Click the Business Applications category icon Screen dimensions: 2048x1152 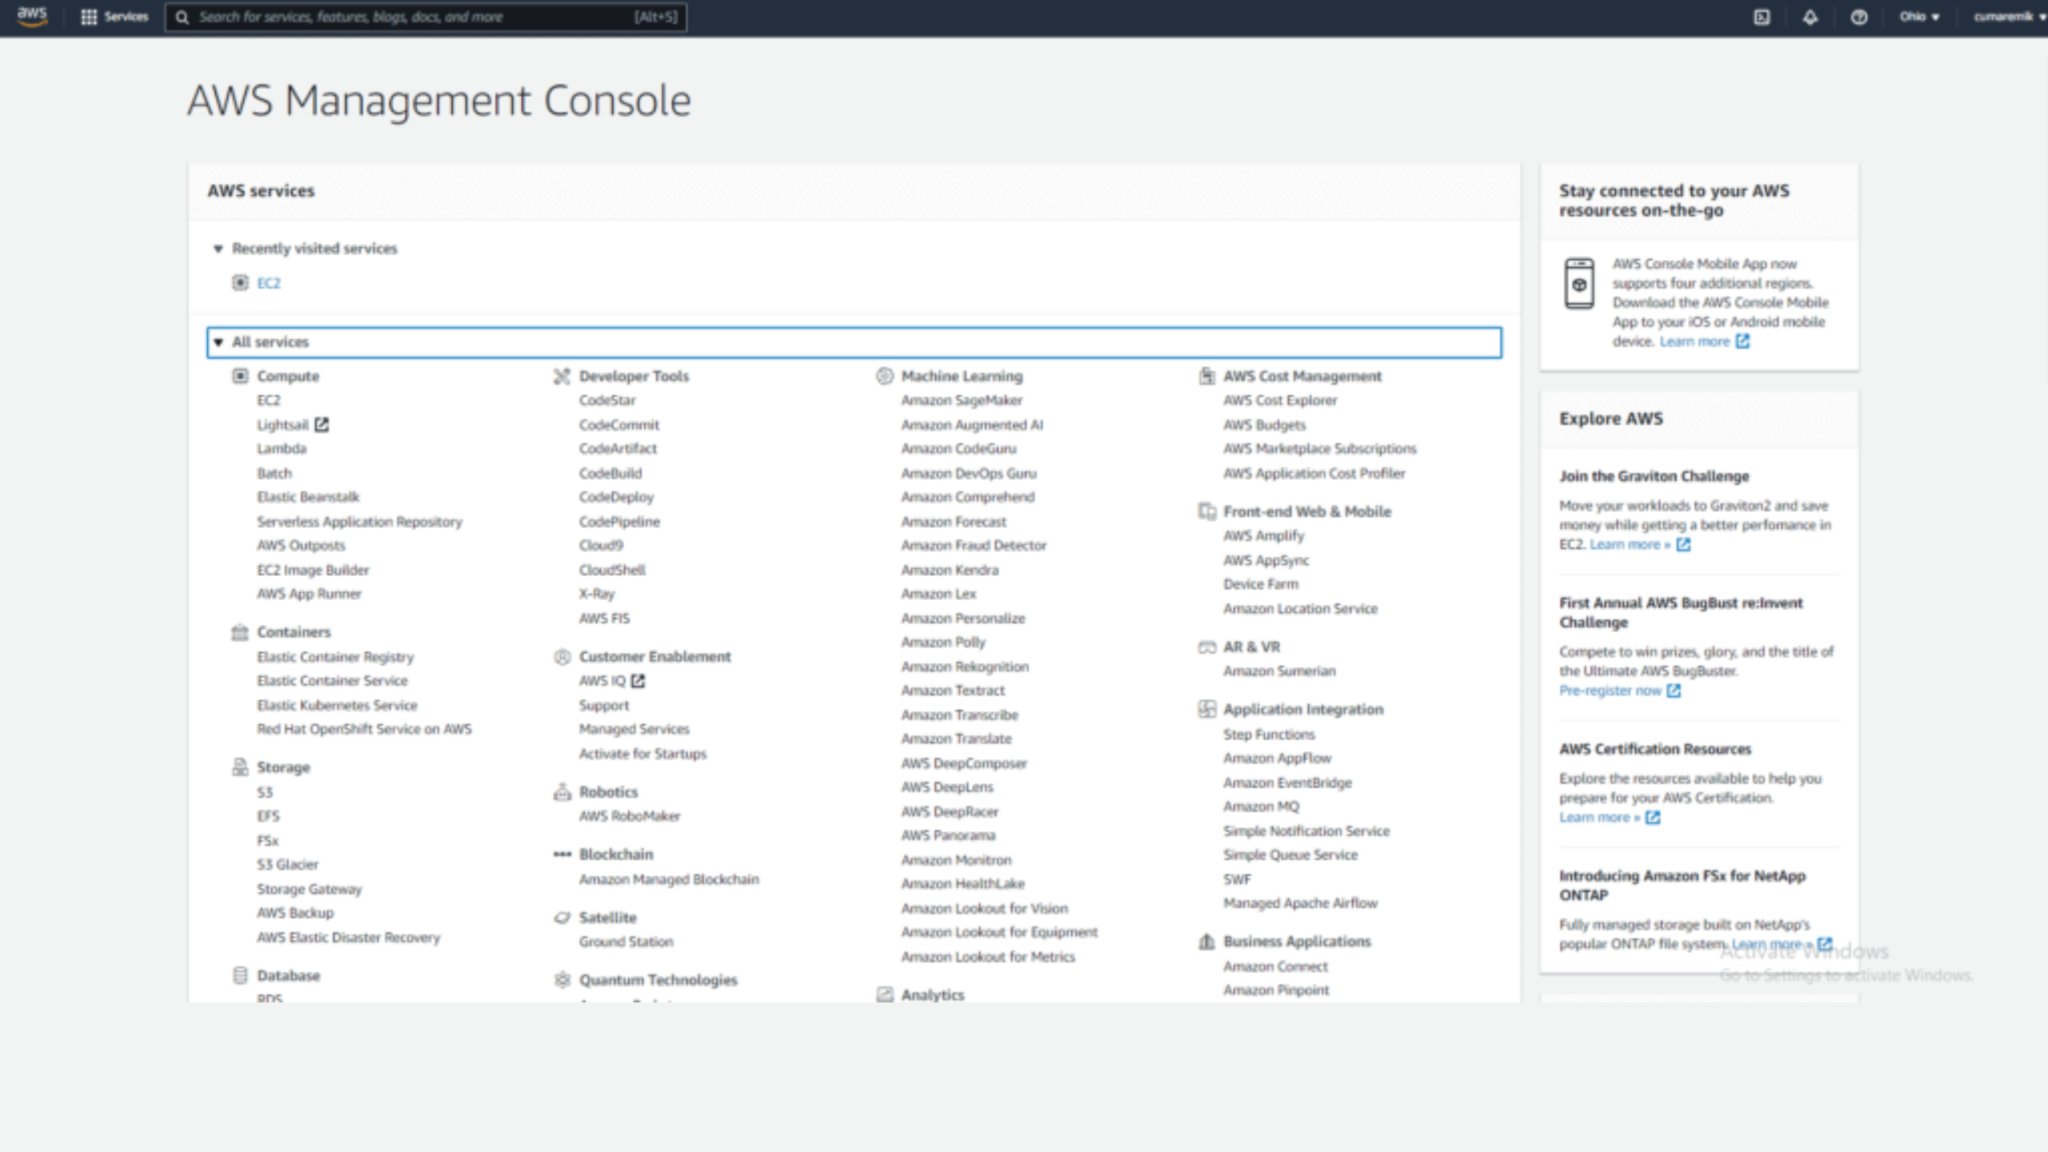coord(1207,942)
